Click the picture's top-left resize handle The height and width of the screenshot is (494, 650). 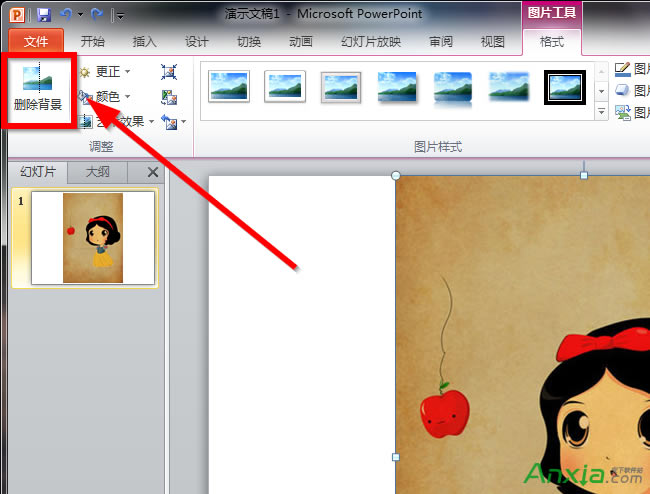pyautogui.click(x=396, y=175)
